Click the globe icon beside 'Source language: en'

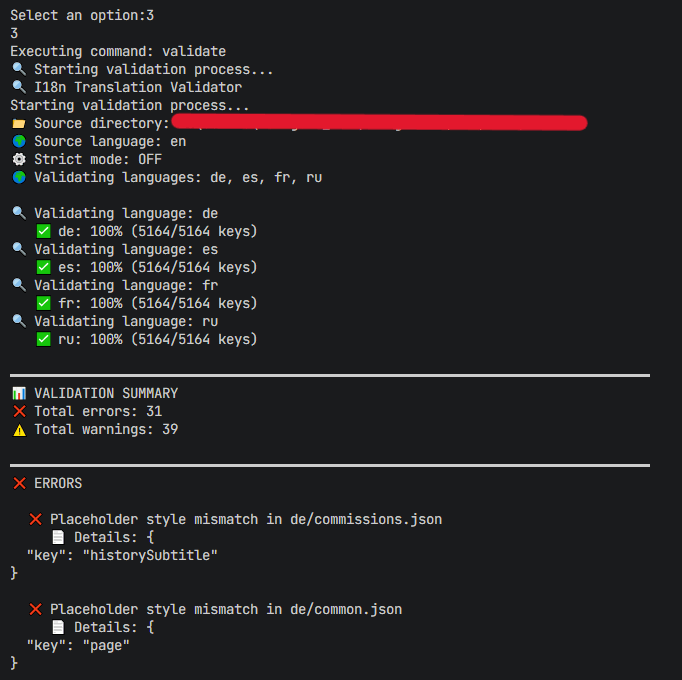pyautogui.click(x=19, y=141)
